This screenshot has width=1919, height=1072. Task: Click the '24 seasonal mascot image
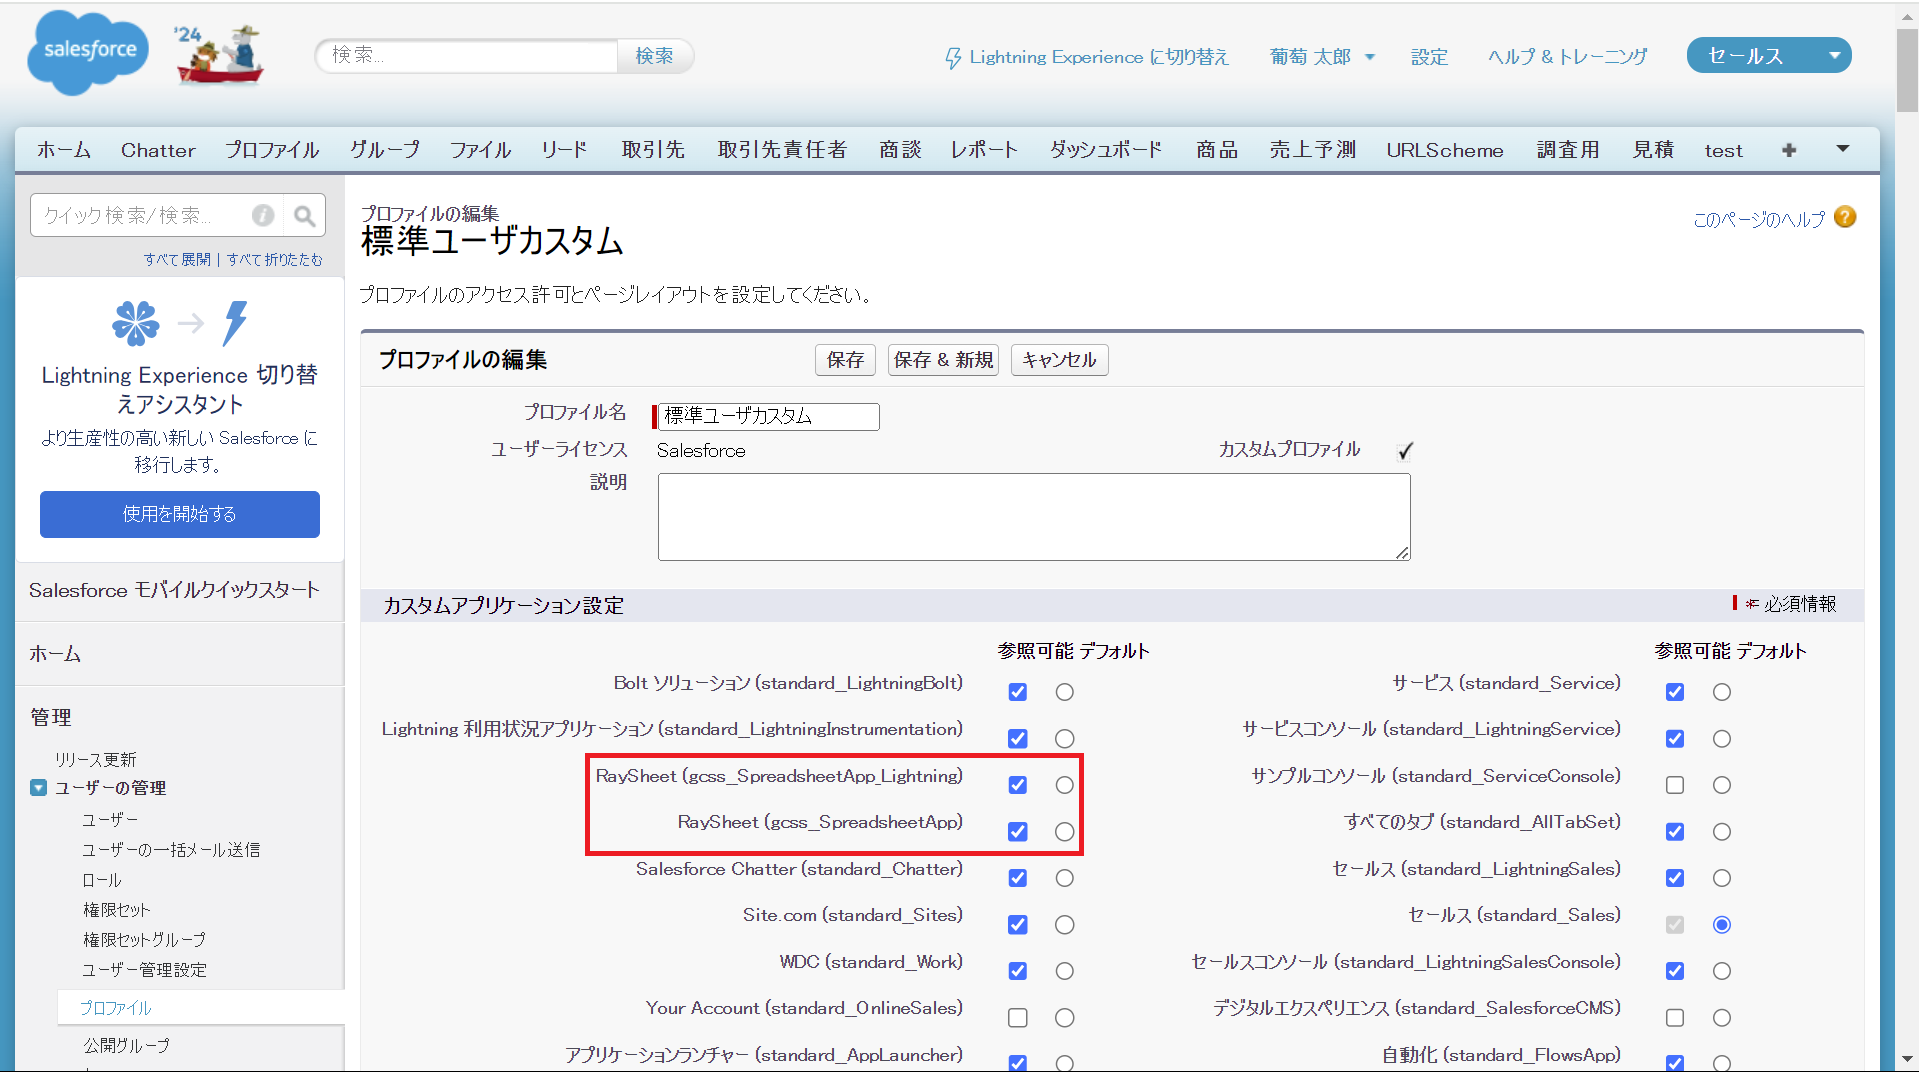(218, 55)
